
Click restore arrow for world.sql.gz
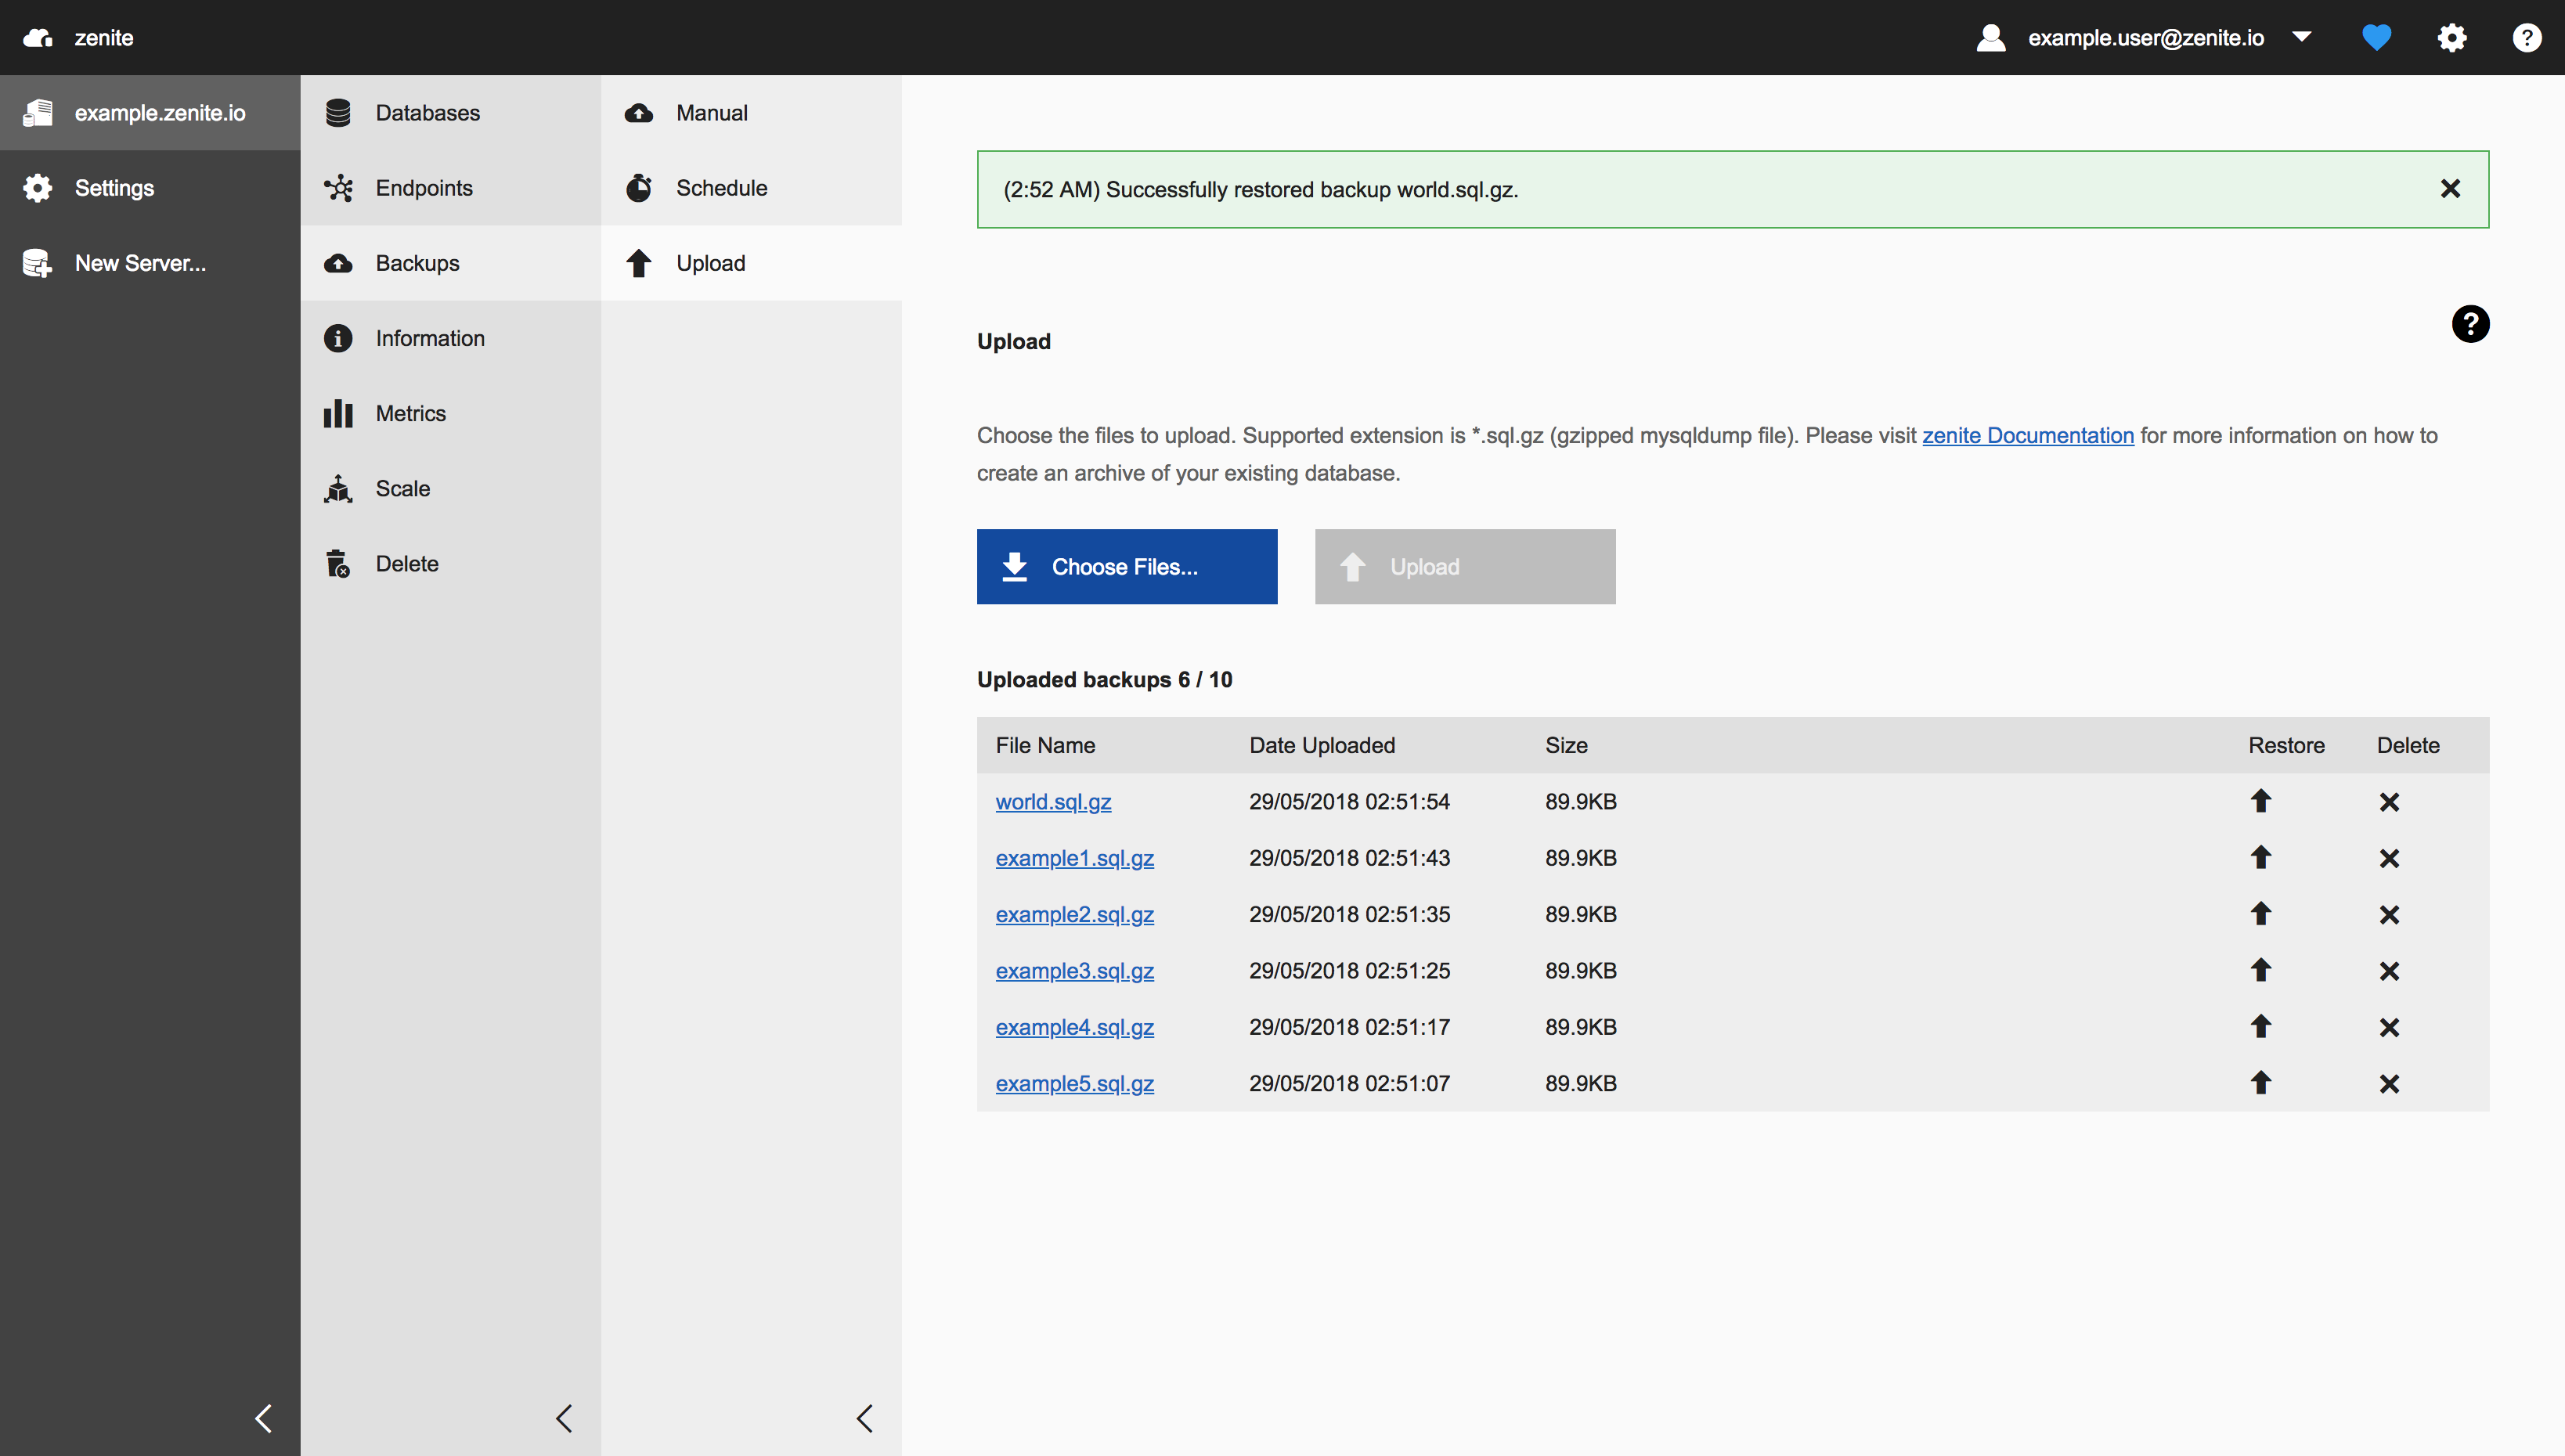[x=2260, y=801]
